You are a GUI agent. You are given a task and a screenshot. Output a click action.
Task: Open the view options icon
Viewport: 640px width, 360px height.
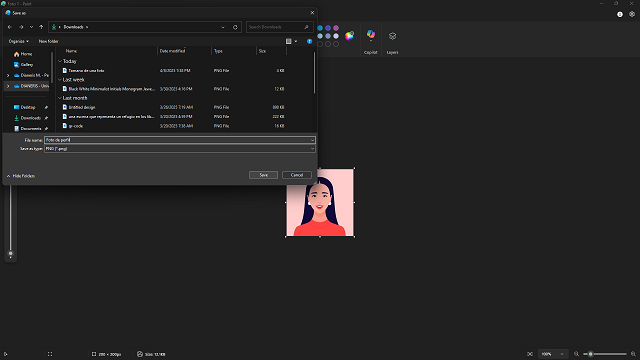tap(289, 41)
